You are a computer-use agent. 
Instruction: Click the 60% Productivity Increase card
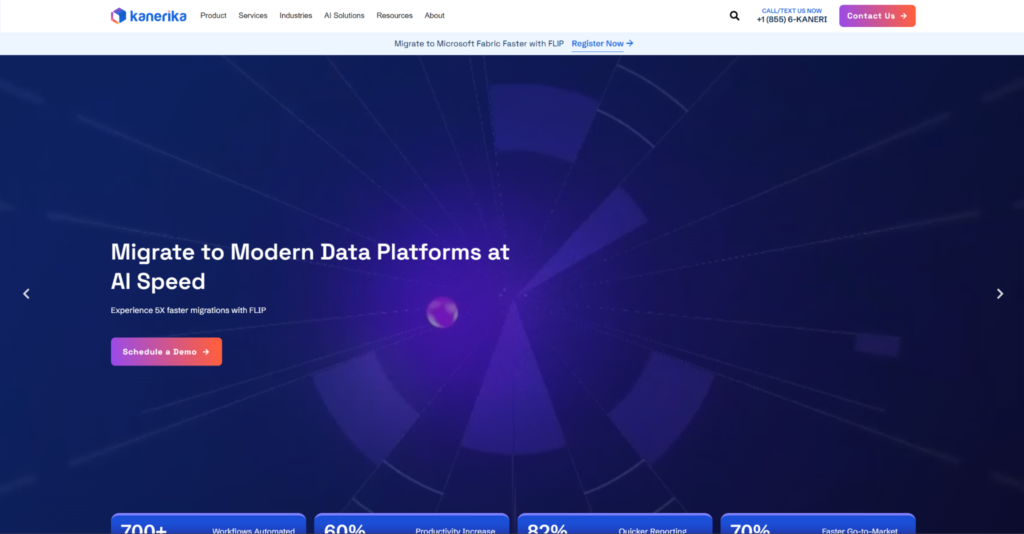click(411, 524)
